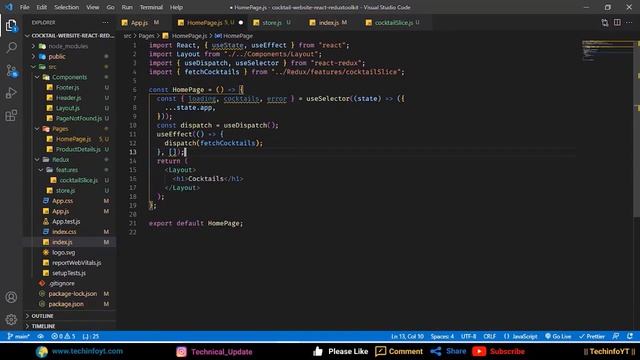The image size is (640, 360).
Task: Open the Edit menu
Action: coord(42,7)
